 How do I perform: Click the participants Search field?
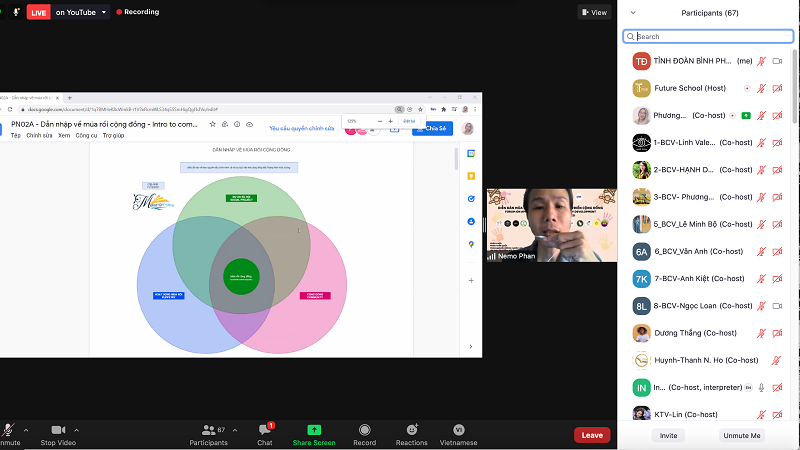(708, 36)
